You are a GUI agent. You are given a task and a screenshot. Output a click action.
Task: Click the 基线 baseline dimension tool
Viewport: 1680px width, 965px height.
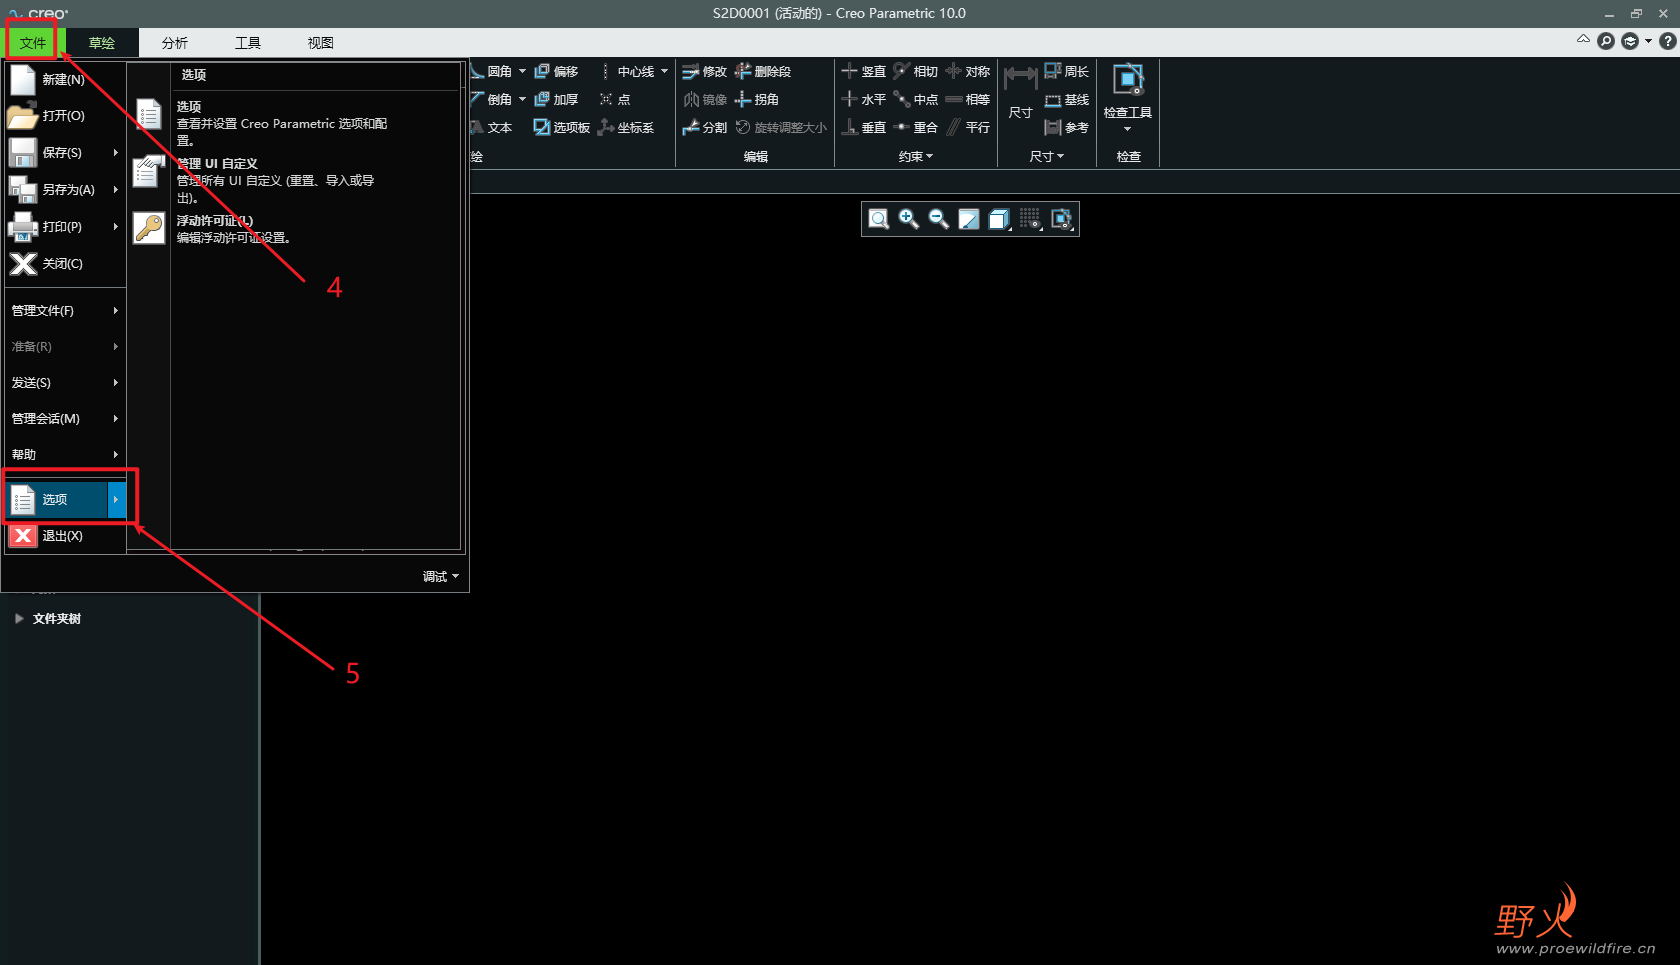point(1067,100)
